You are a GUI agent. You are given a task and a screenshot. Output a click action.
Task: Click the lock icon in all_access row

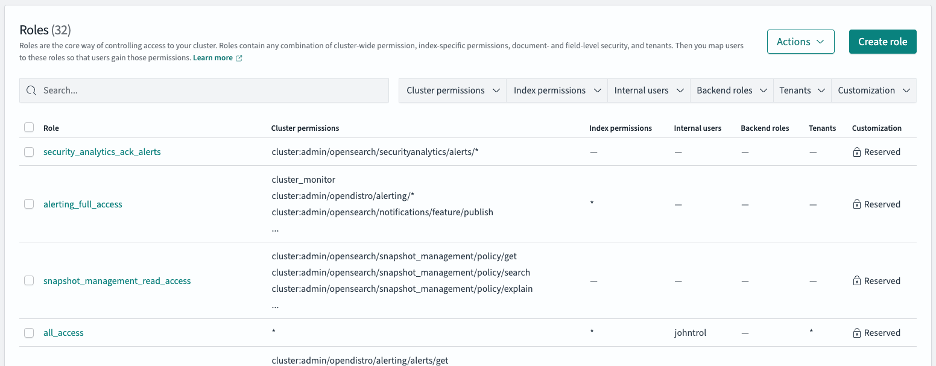coord(857,333)
